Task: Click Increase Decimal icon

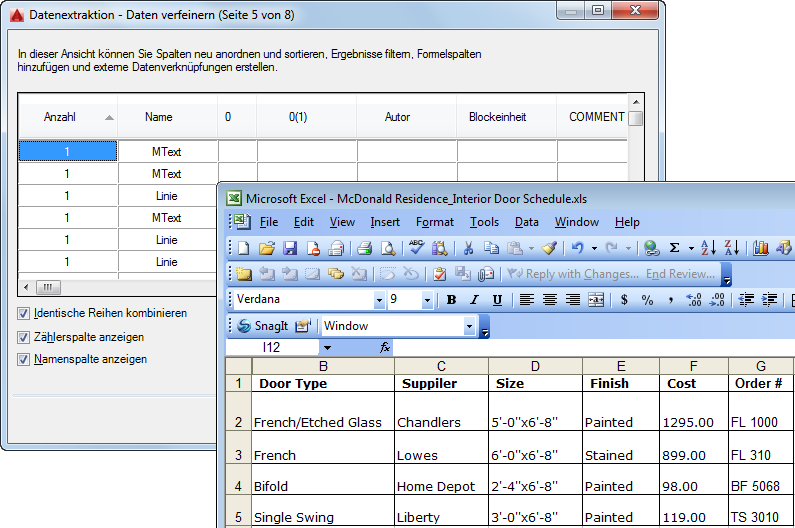Action: 694,300
